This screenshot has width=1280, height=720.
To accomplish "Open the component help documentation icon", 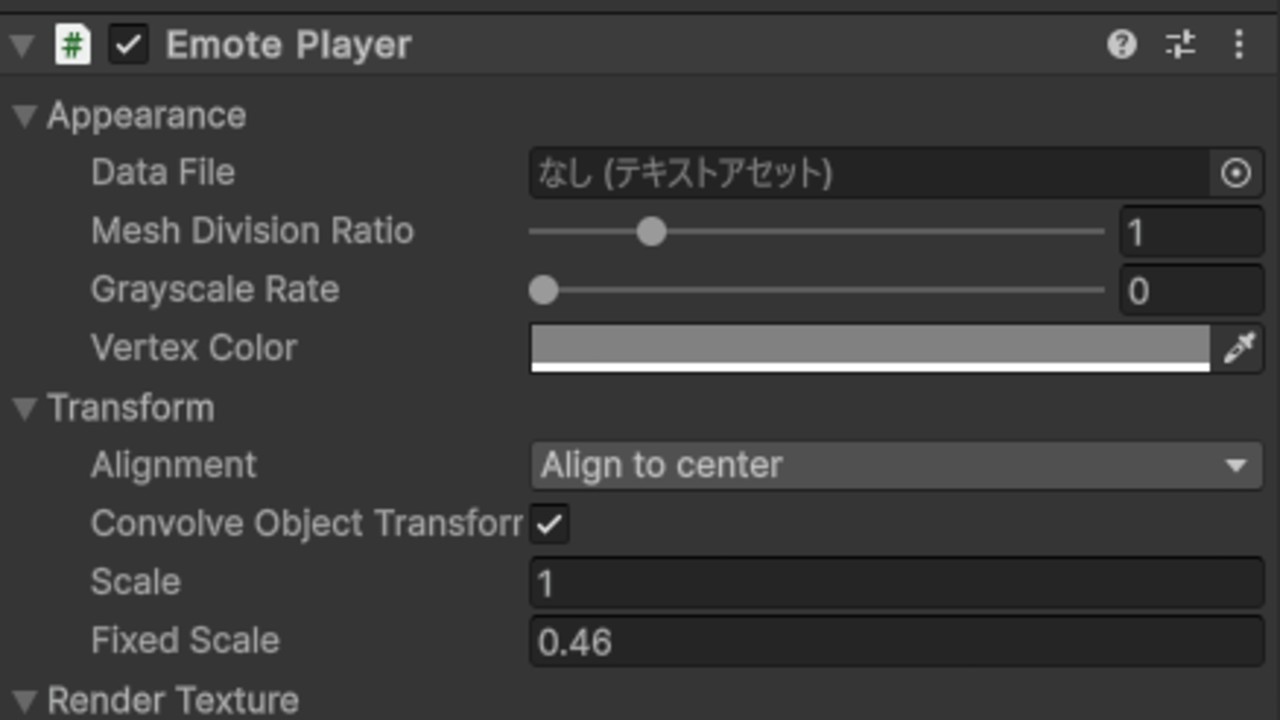I will 1123,44.
